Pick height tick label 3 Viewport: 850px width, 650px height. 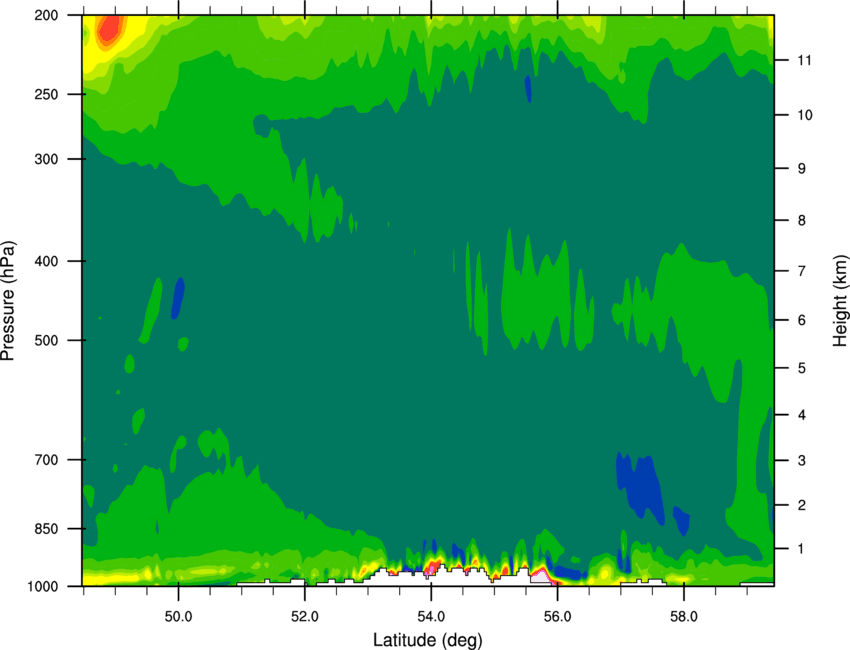801,461
